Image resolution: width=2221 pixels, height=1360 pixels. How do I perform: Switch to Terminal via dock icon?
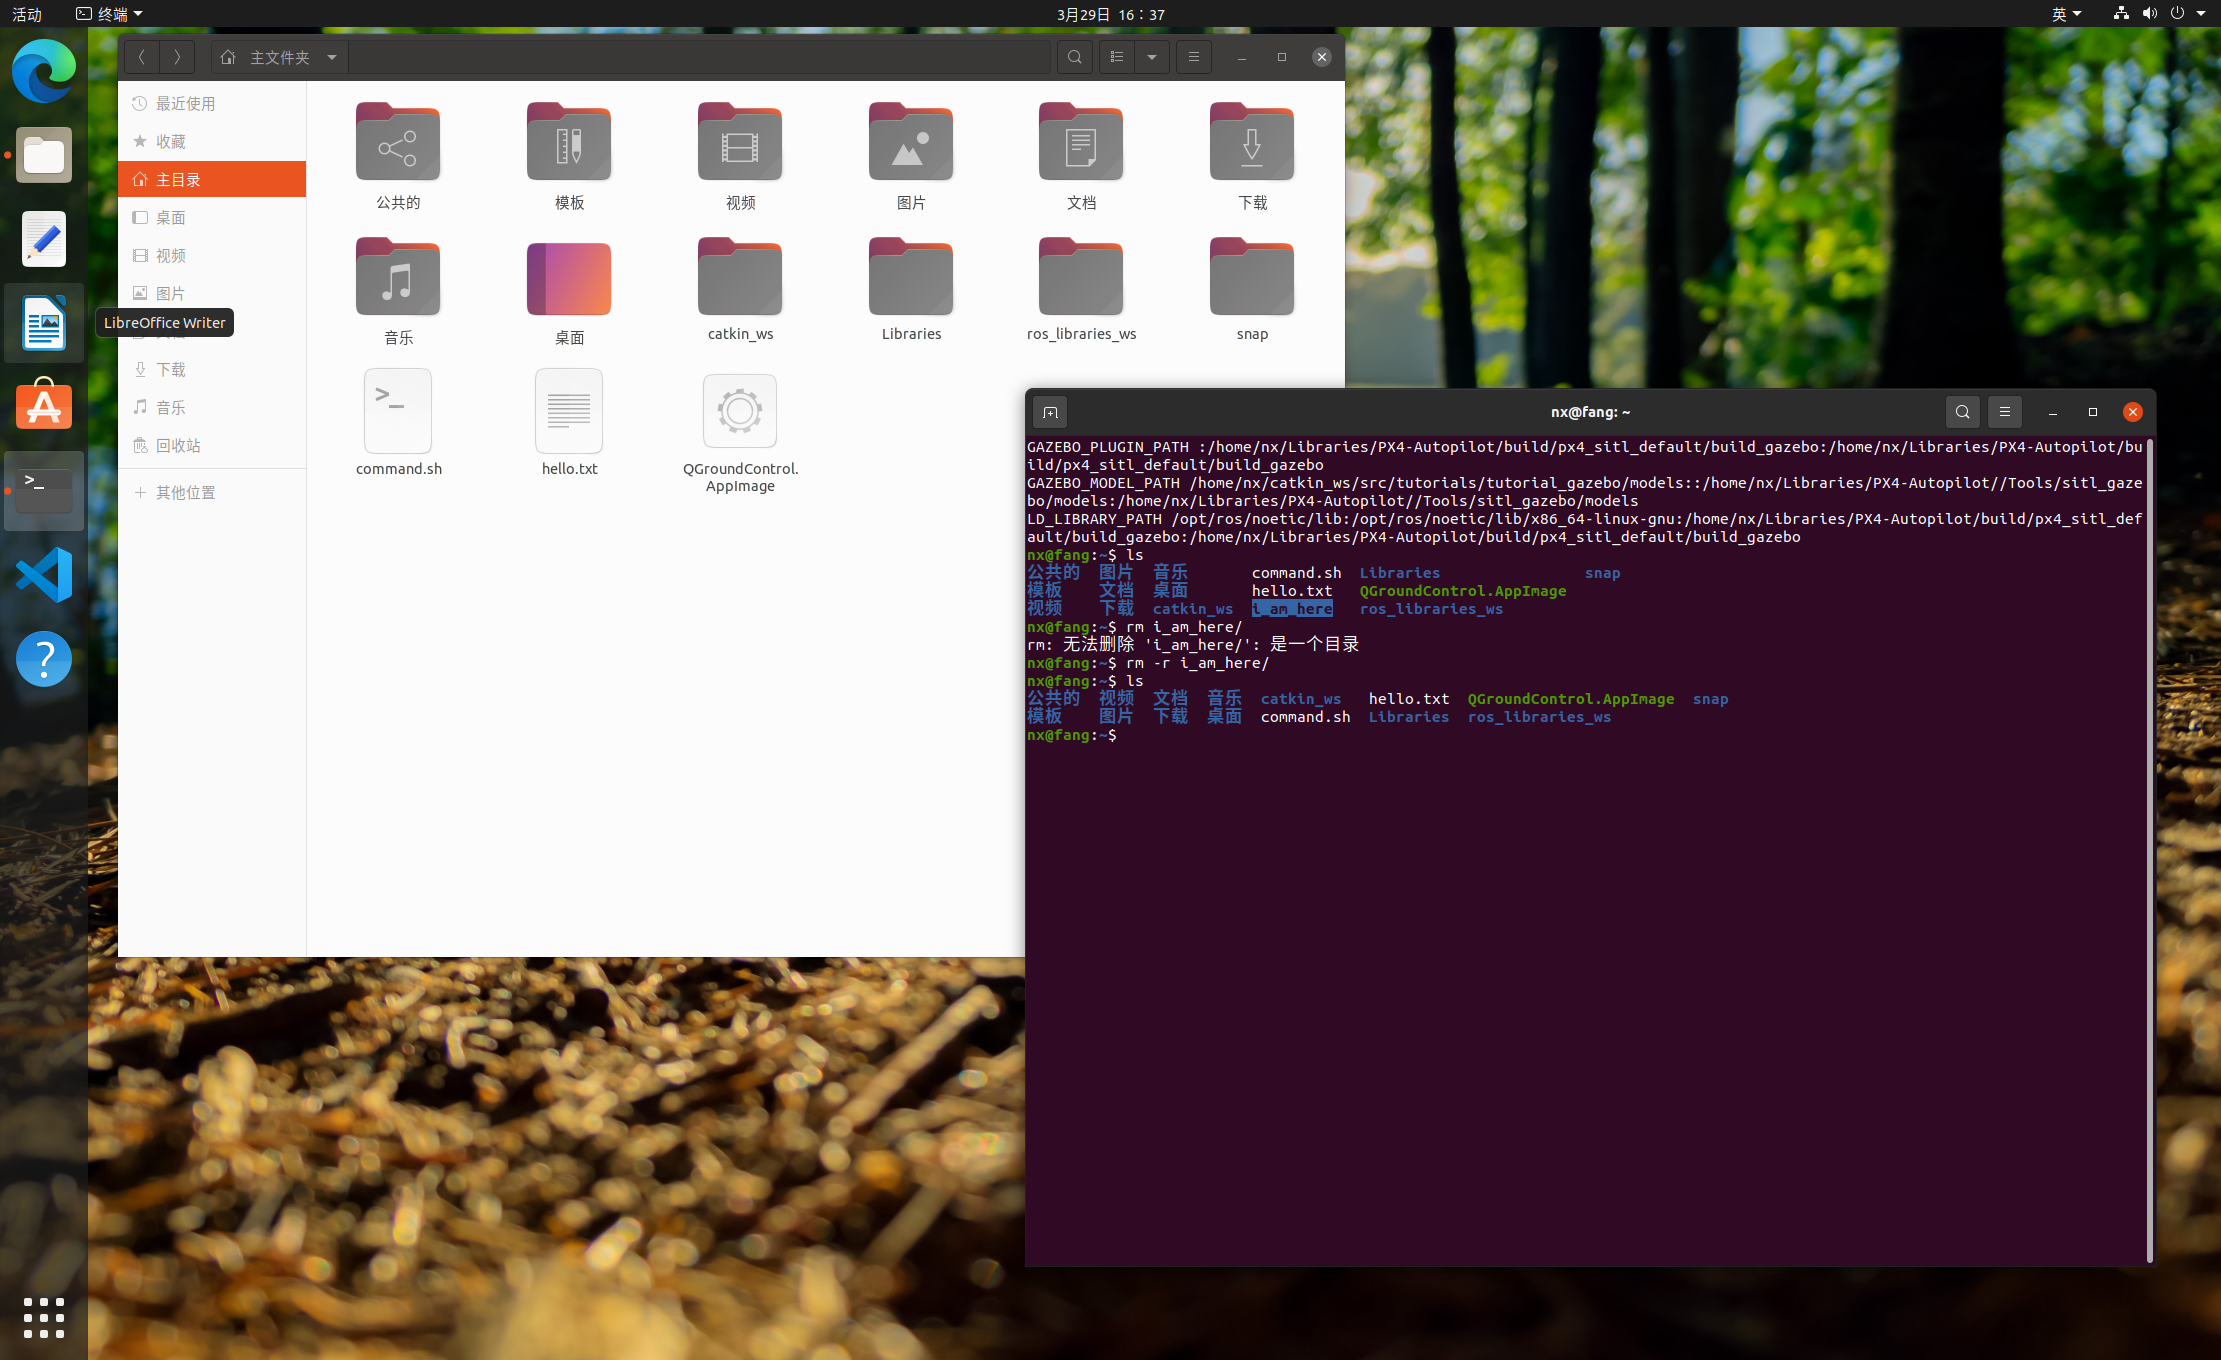44,491
